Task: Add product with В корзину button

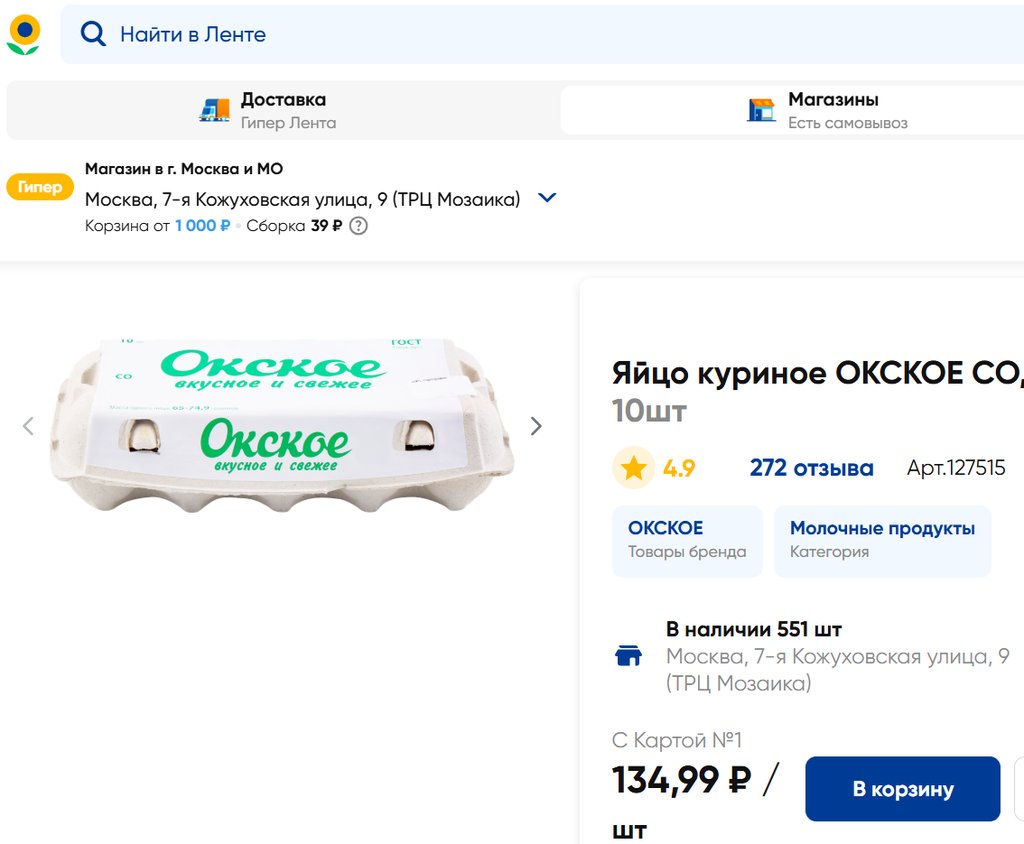Action: pyautogui.click(x=902, y=789)
